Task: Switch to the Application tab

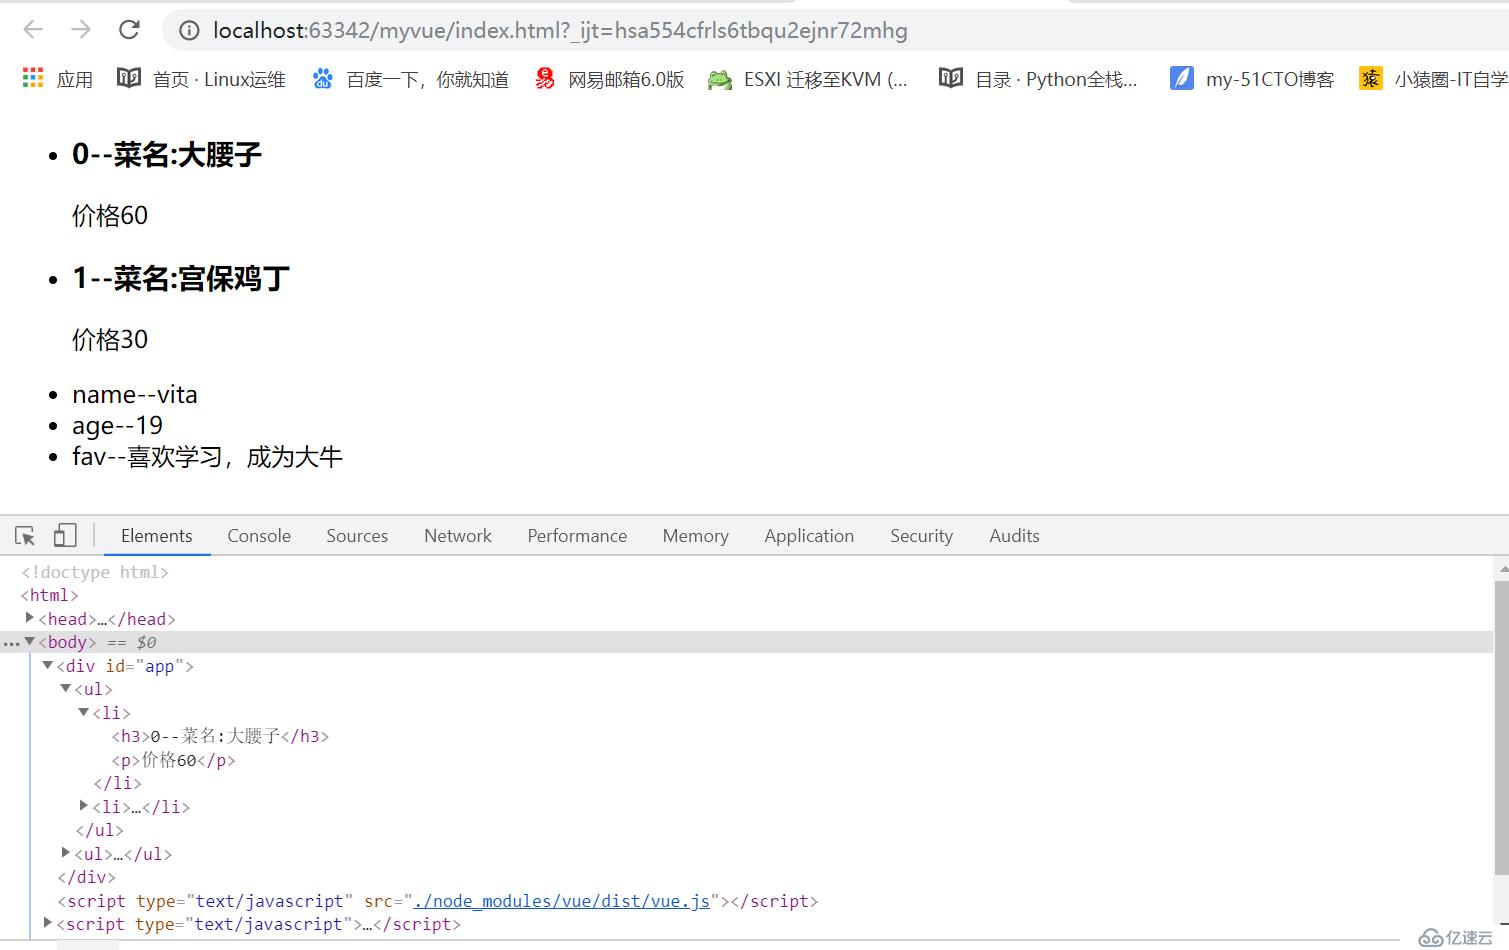Action: [x=809, y=536]
